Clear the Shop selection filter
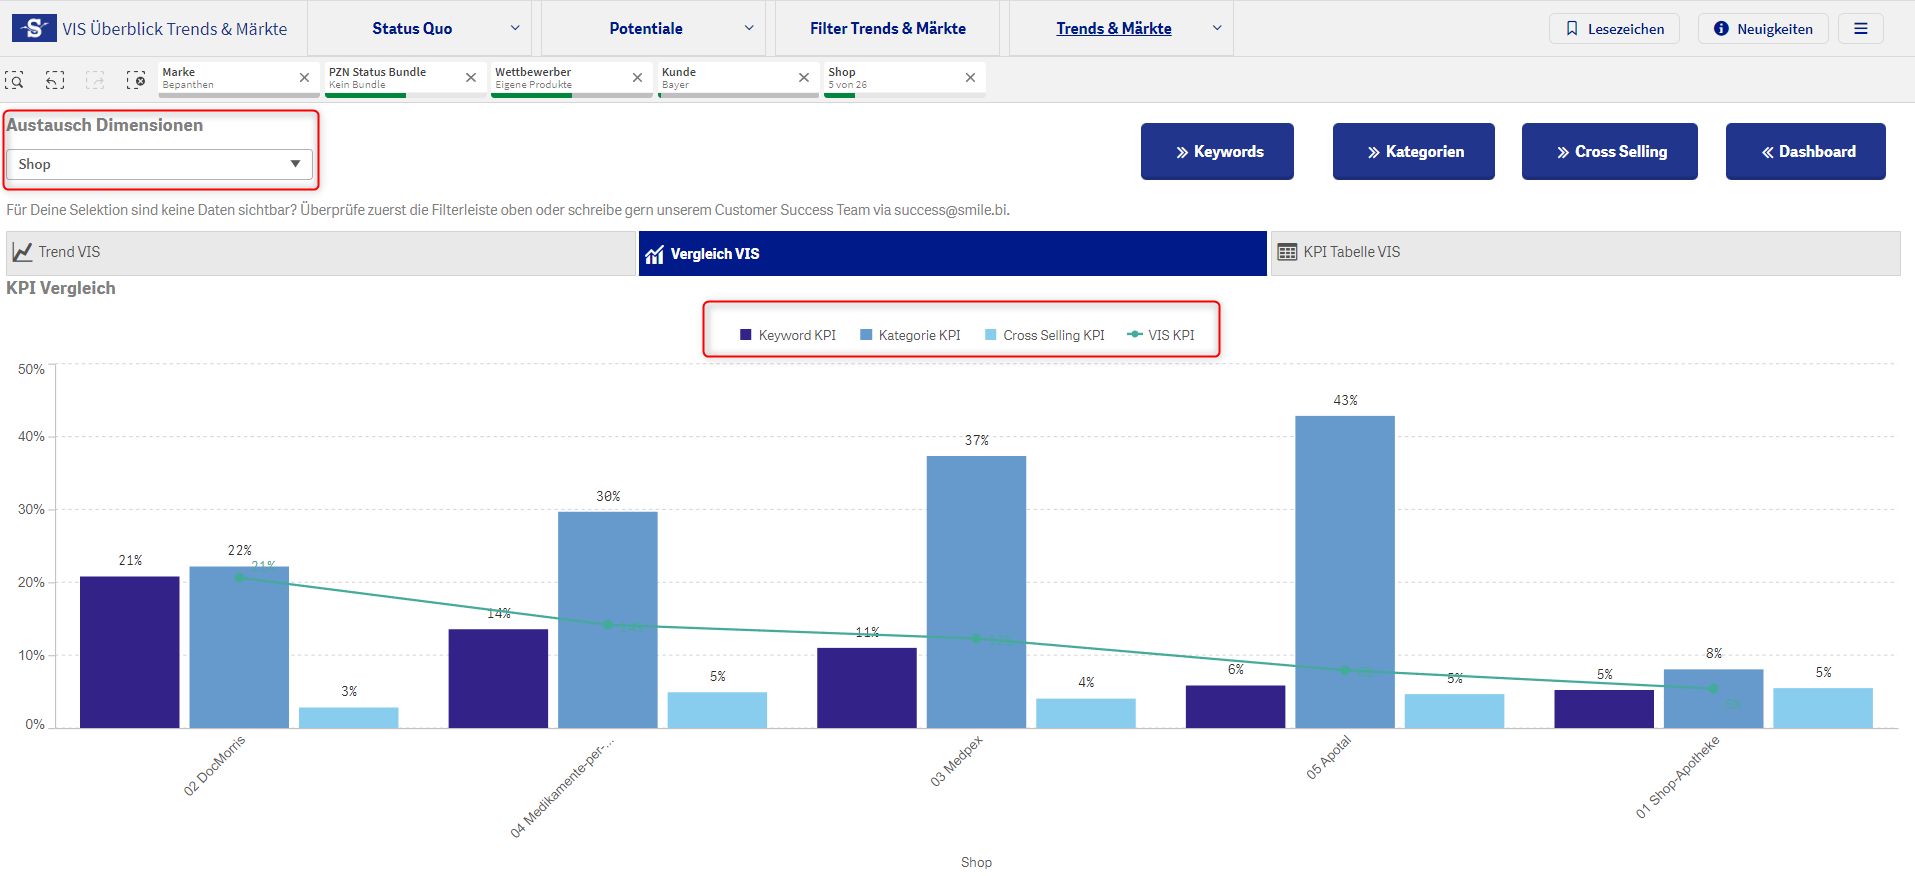The height and width of the screenshot is (876, 1915). tap(970, 78)
